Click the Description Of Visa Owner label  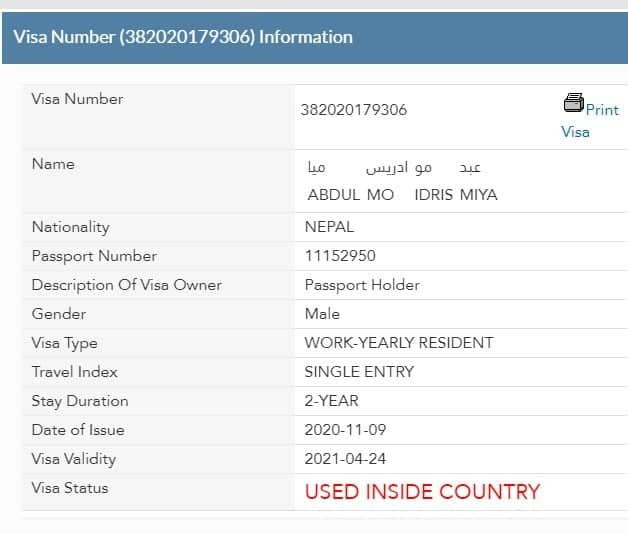pos(127,285)
